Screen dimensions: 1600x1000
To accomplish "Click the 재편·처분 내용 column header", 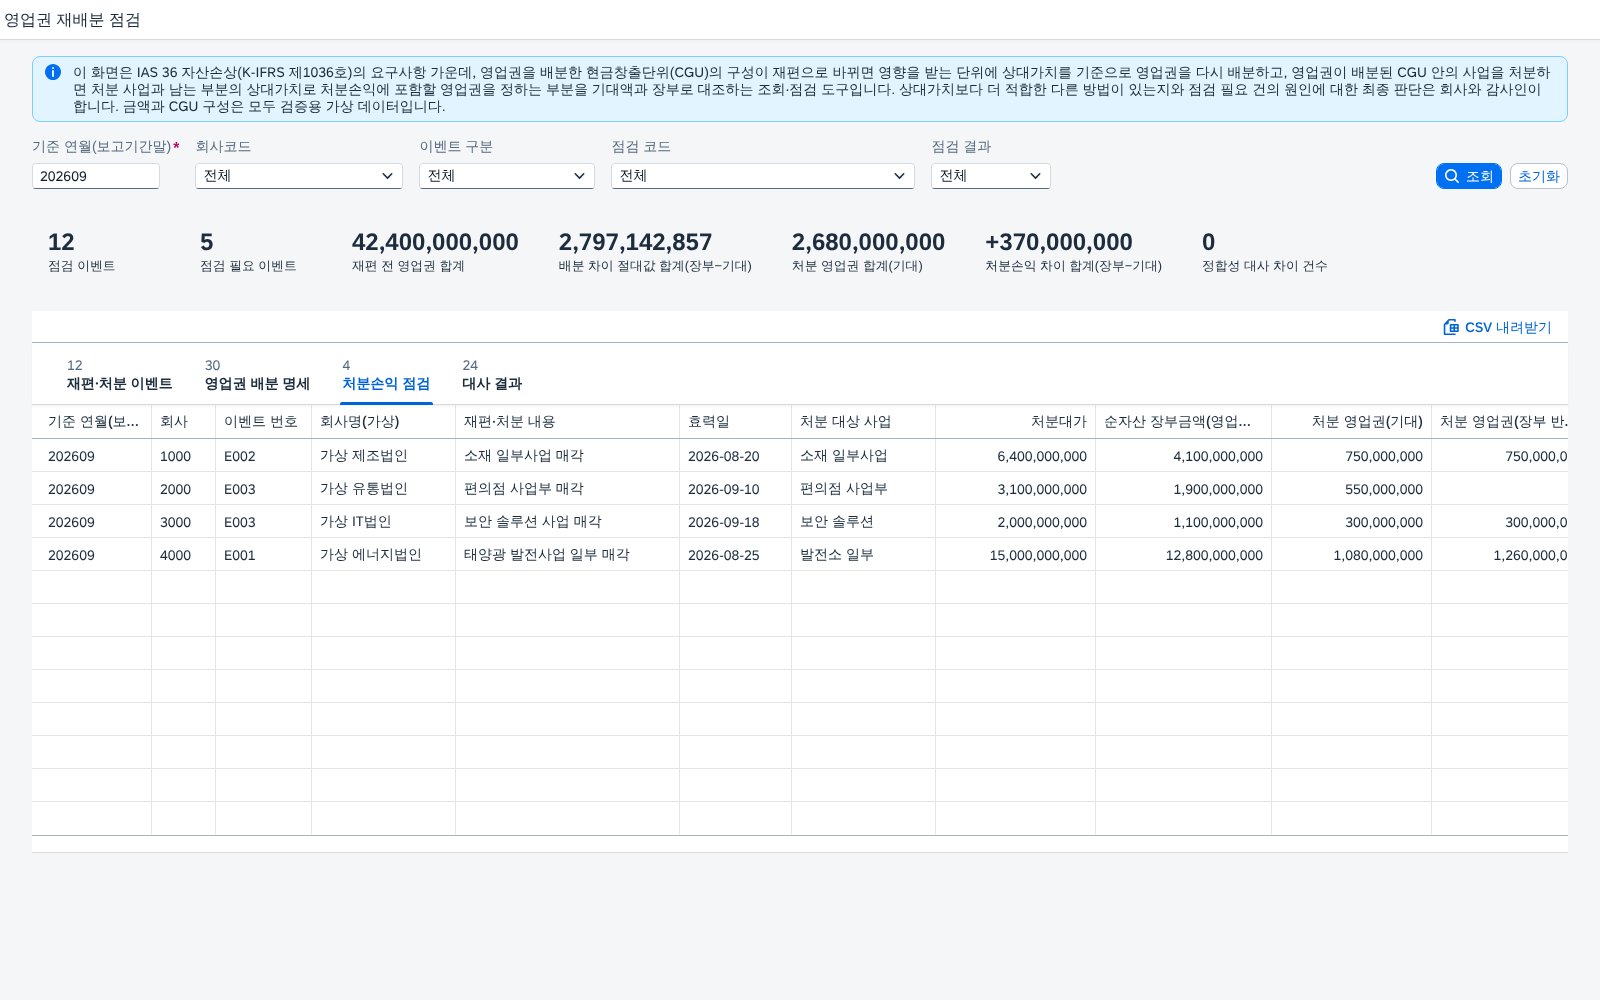I will click(567, 422).
